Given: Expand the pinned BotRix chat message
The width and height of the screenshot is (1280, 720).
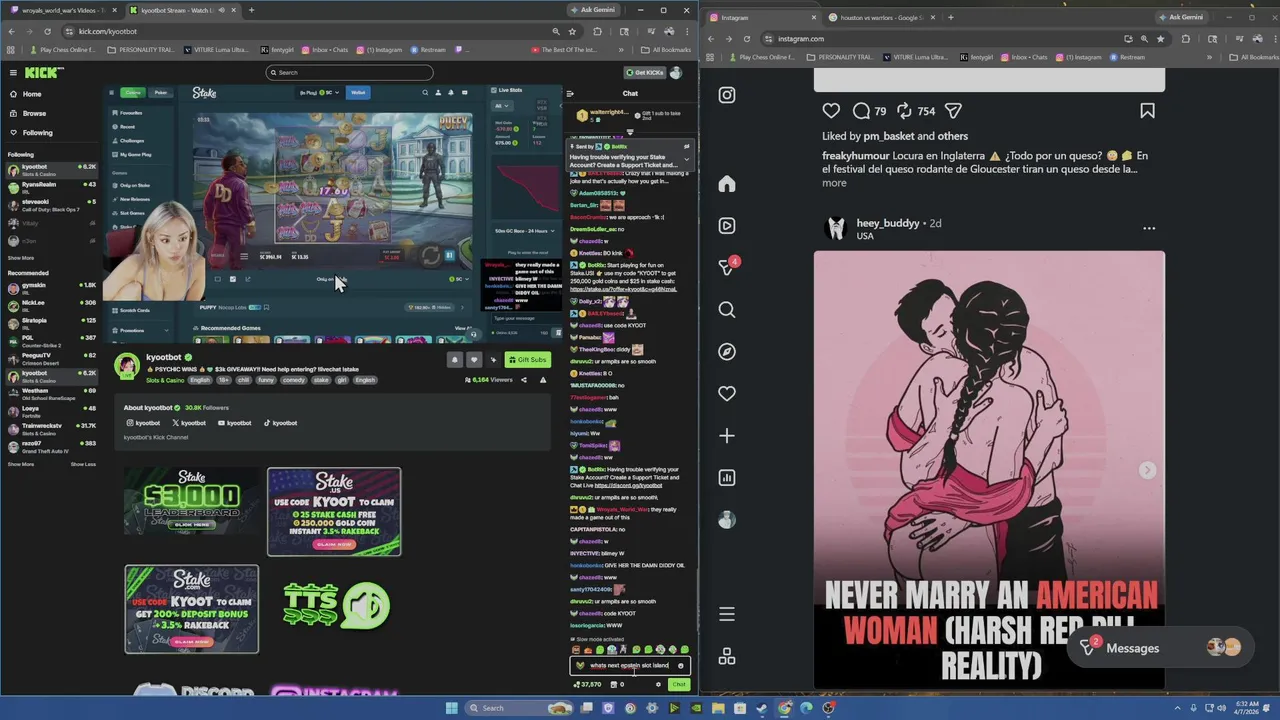Looking at the screenshot, I should click(686, 160).
